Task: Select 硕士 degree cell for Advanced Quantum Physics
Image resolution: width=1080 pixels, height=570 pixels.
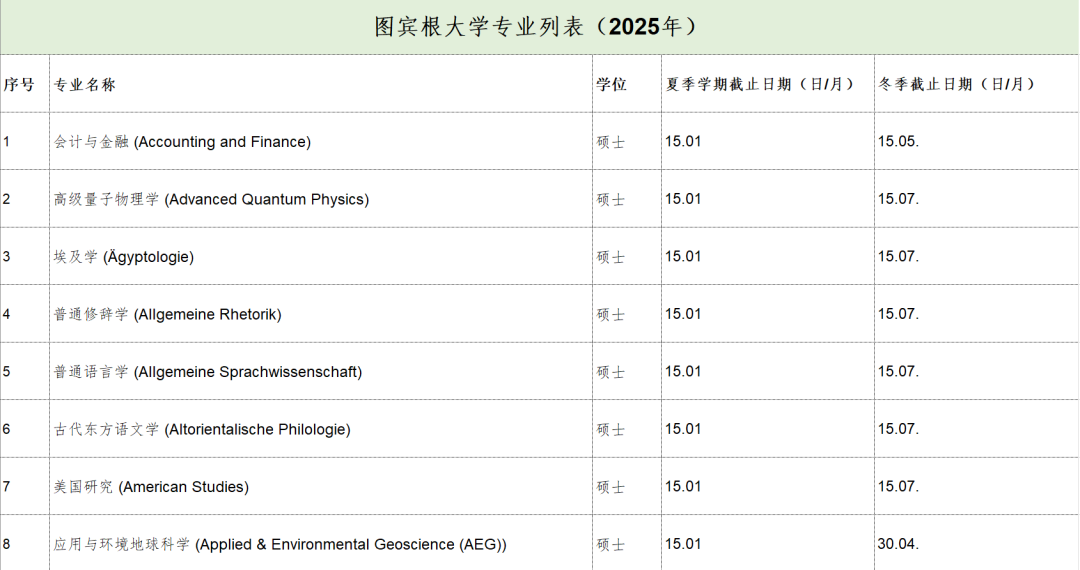Action: (x=611, y=199)
